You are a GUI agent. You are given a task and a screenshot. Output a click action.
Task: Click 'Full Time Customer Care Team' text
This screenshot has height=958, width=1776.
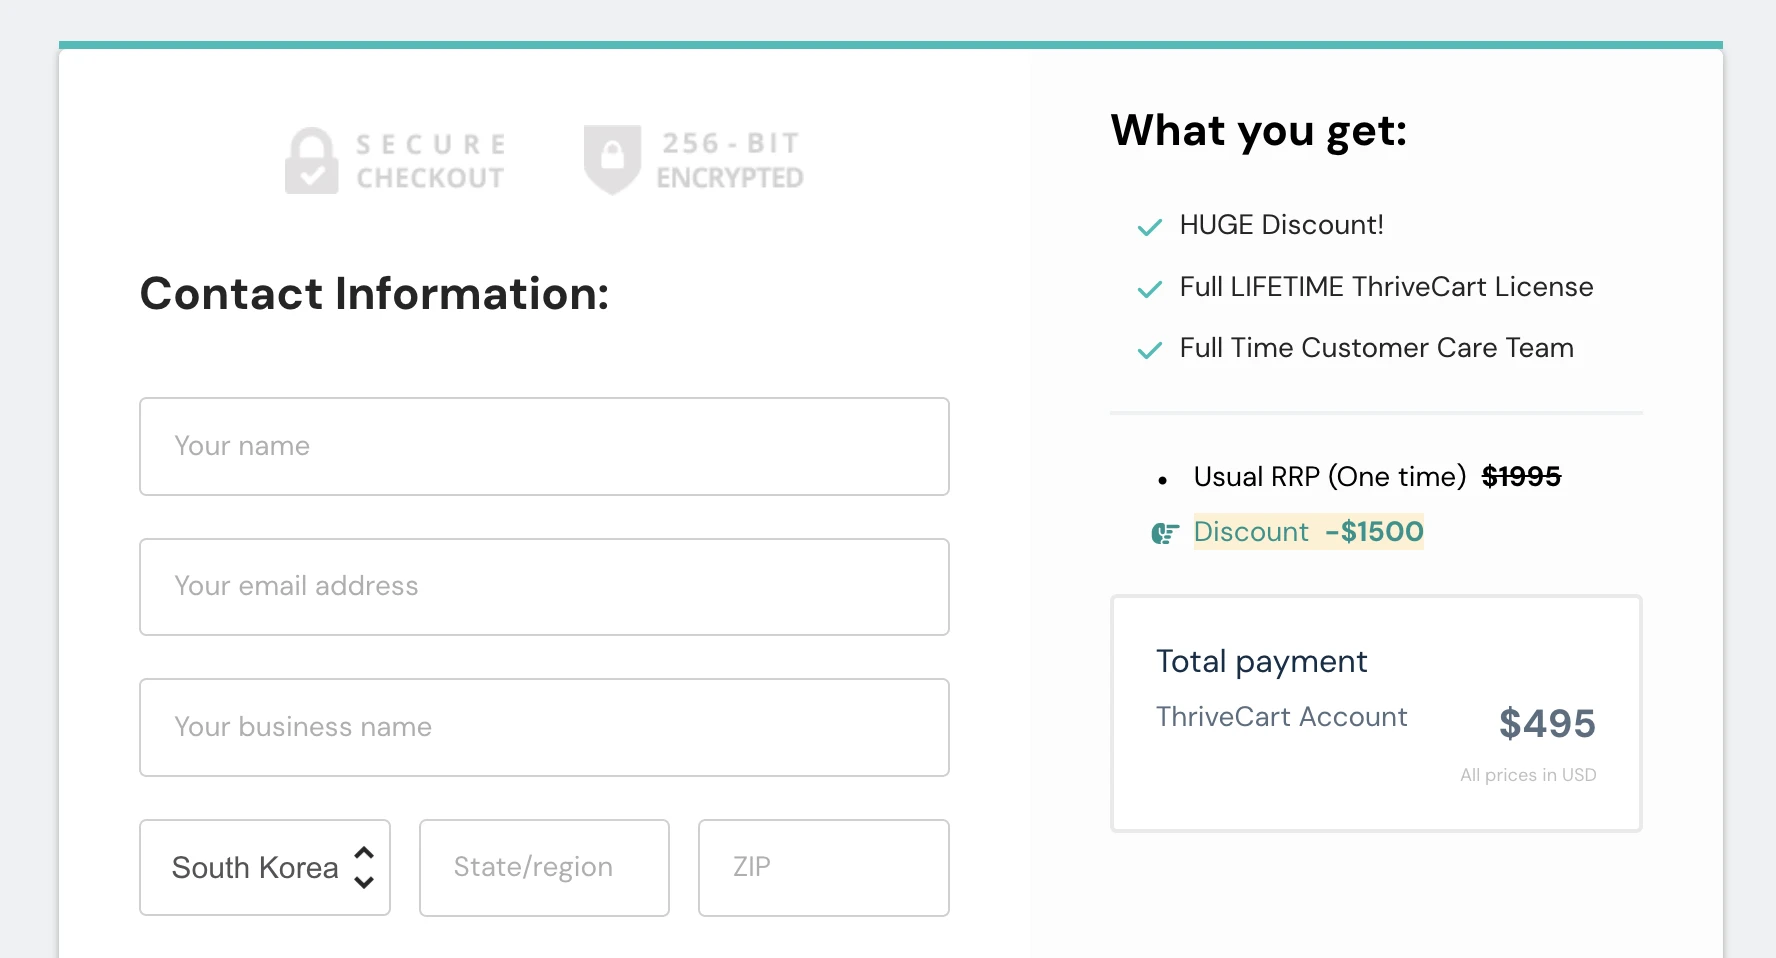pos(1376,348)
